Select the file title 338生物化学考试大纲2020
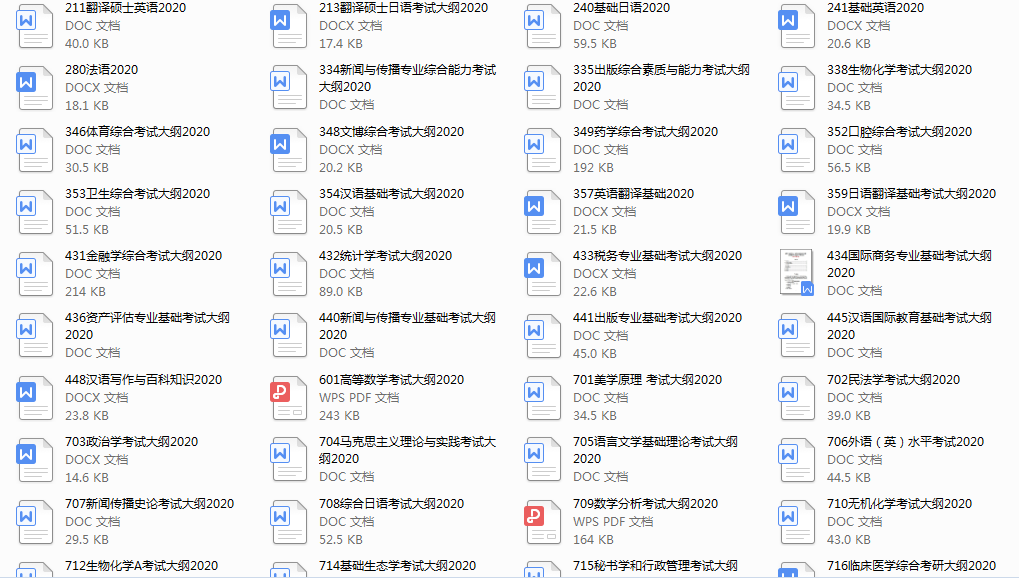The width and height of the screenshot is (1019, 578). 899,70
